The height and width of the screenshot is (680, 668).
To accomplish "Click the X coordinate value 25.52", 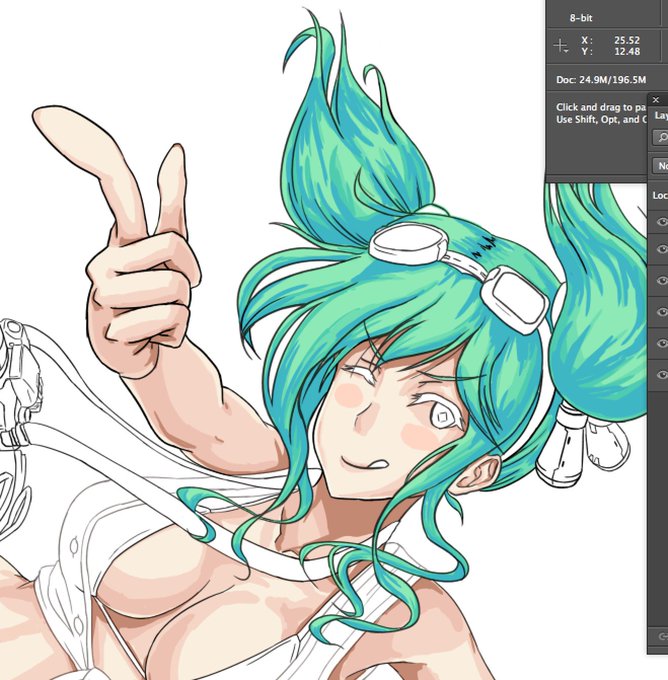I will (x=627, y=40).
